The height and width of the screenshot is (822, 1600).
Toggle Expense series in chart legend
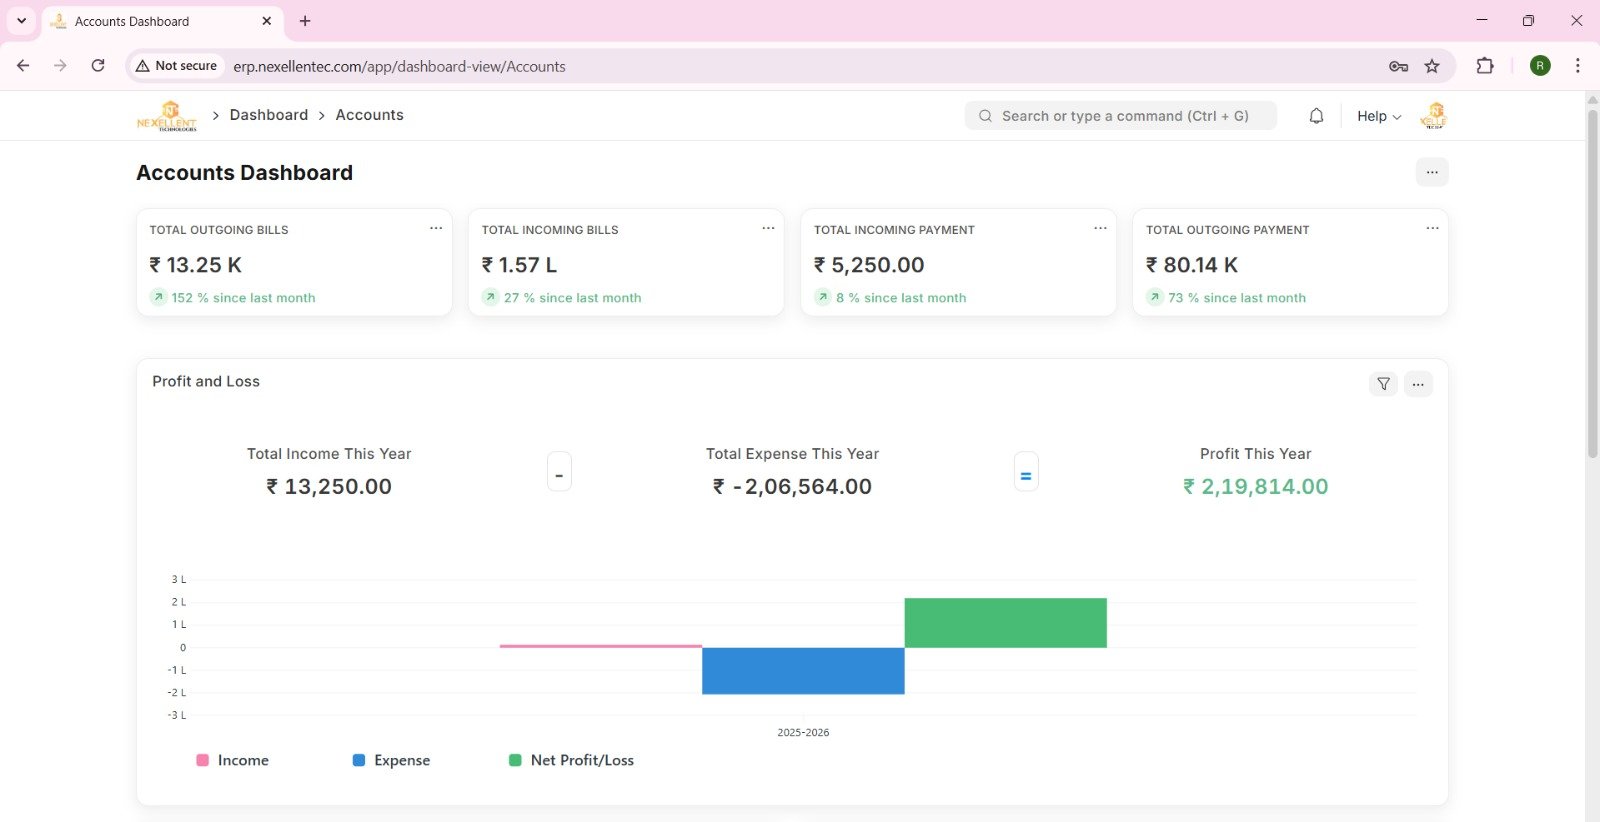tap(392, 760)
